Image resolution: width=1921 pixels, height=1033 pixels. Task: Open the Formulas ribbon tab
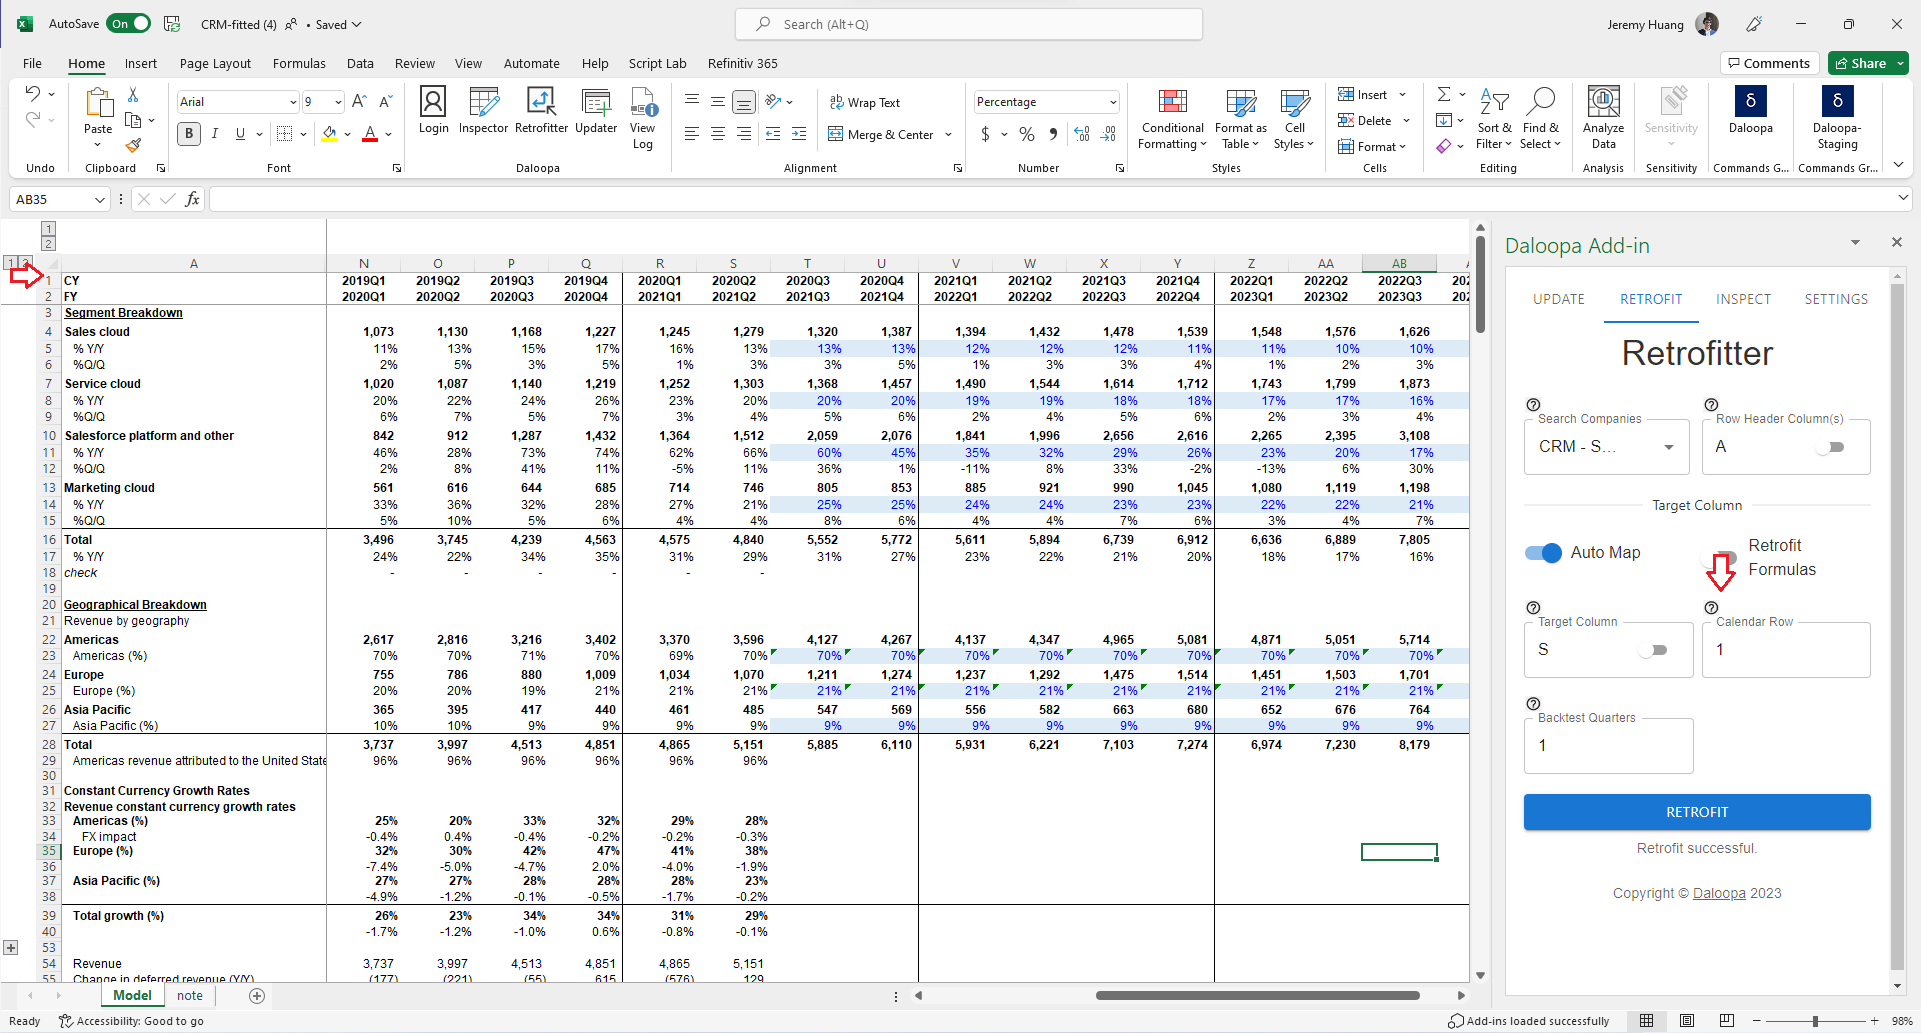tap(299, 63)
